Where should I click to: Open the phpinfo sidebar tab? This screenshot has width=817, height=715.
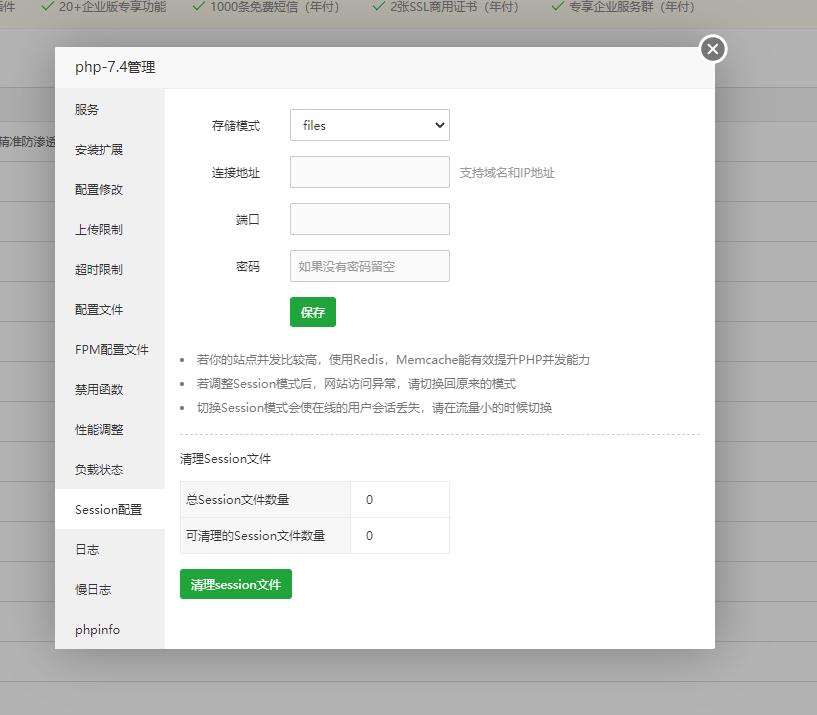(109, 630)
